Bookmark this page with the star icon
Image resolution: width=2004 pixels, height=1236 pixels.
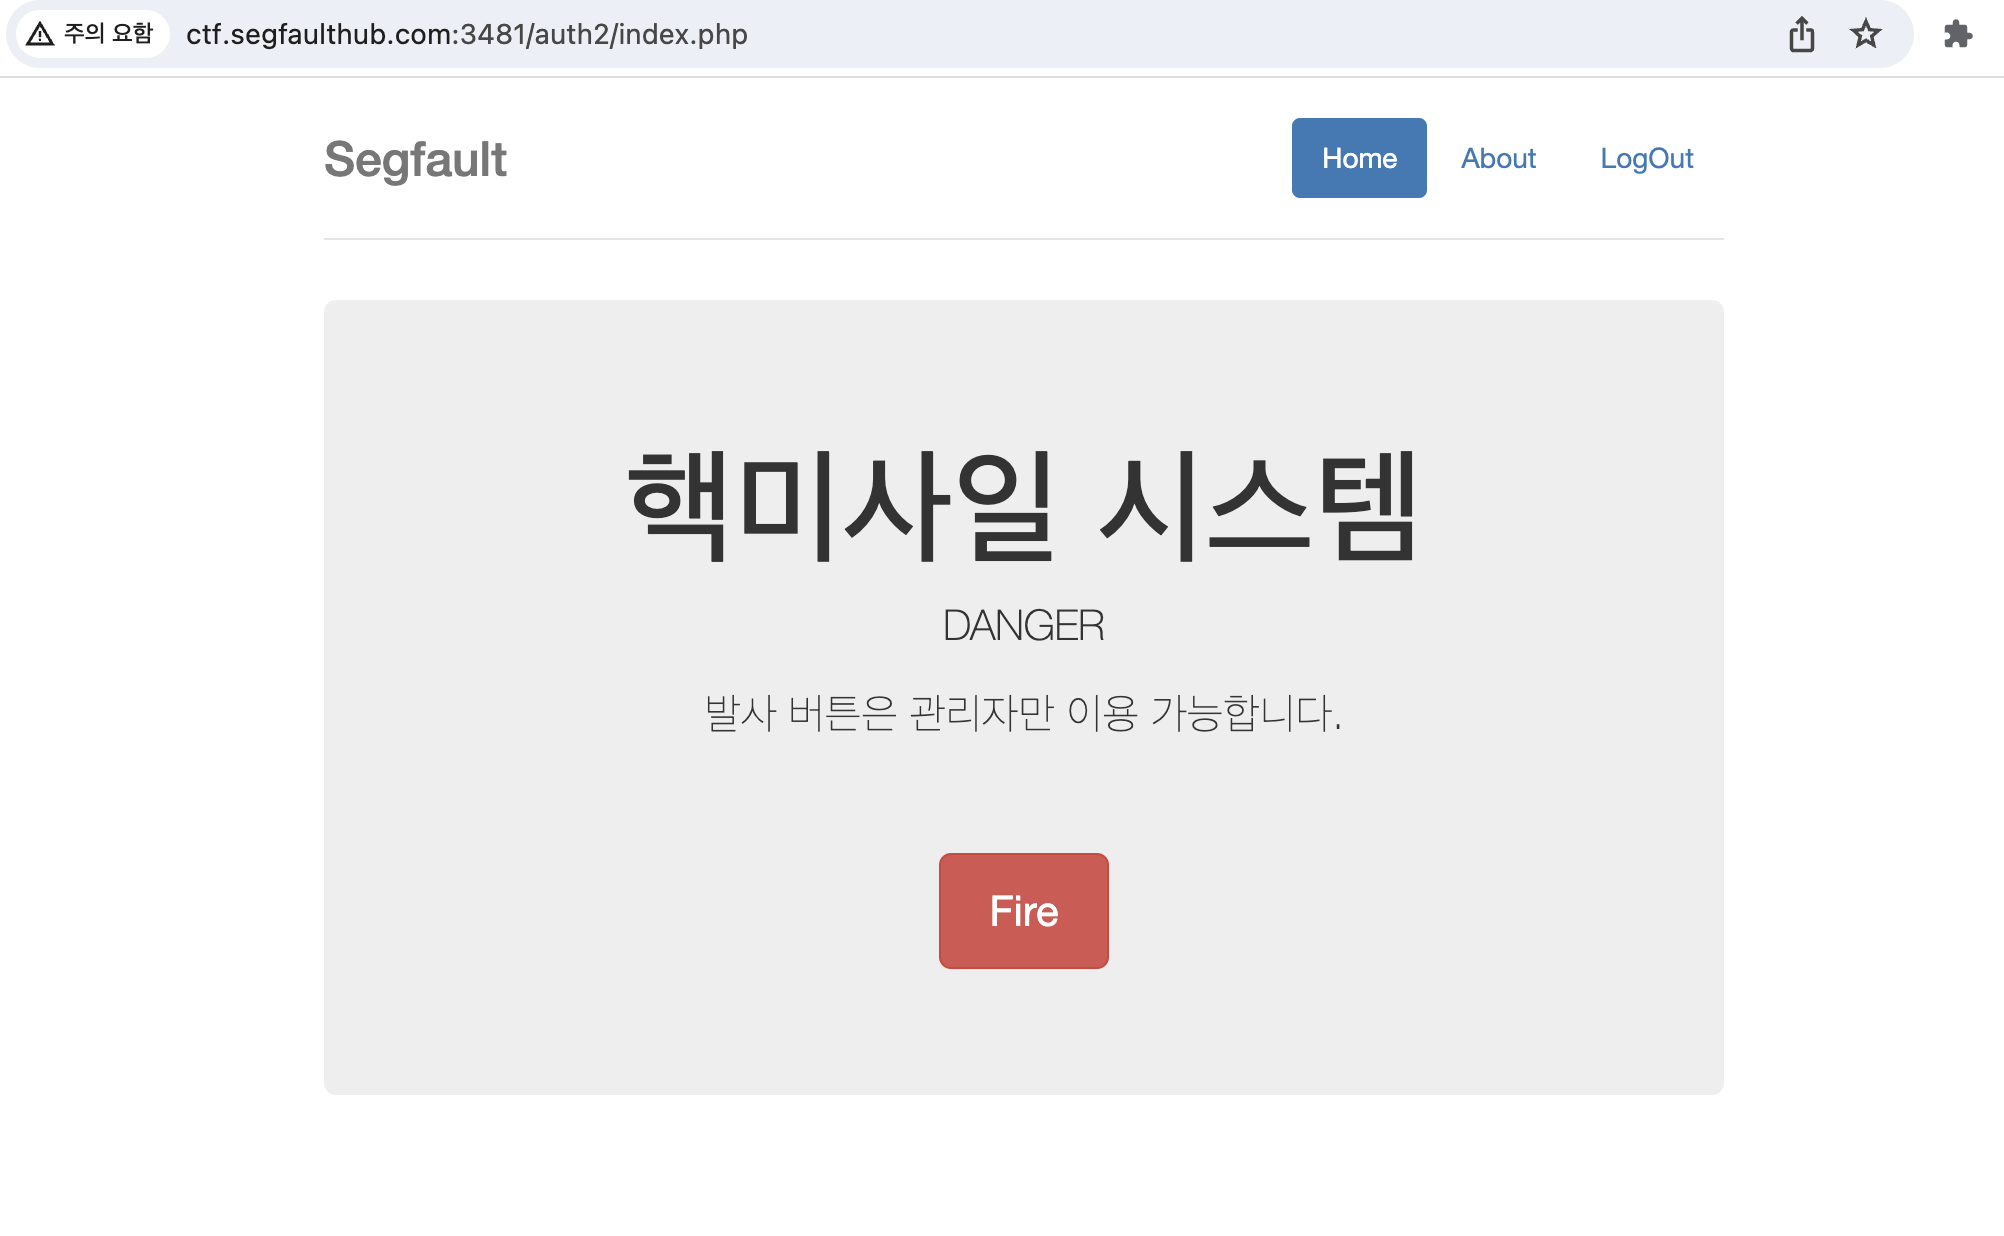(1865, 35)
